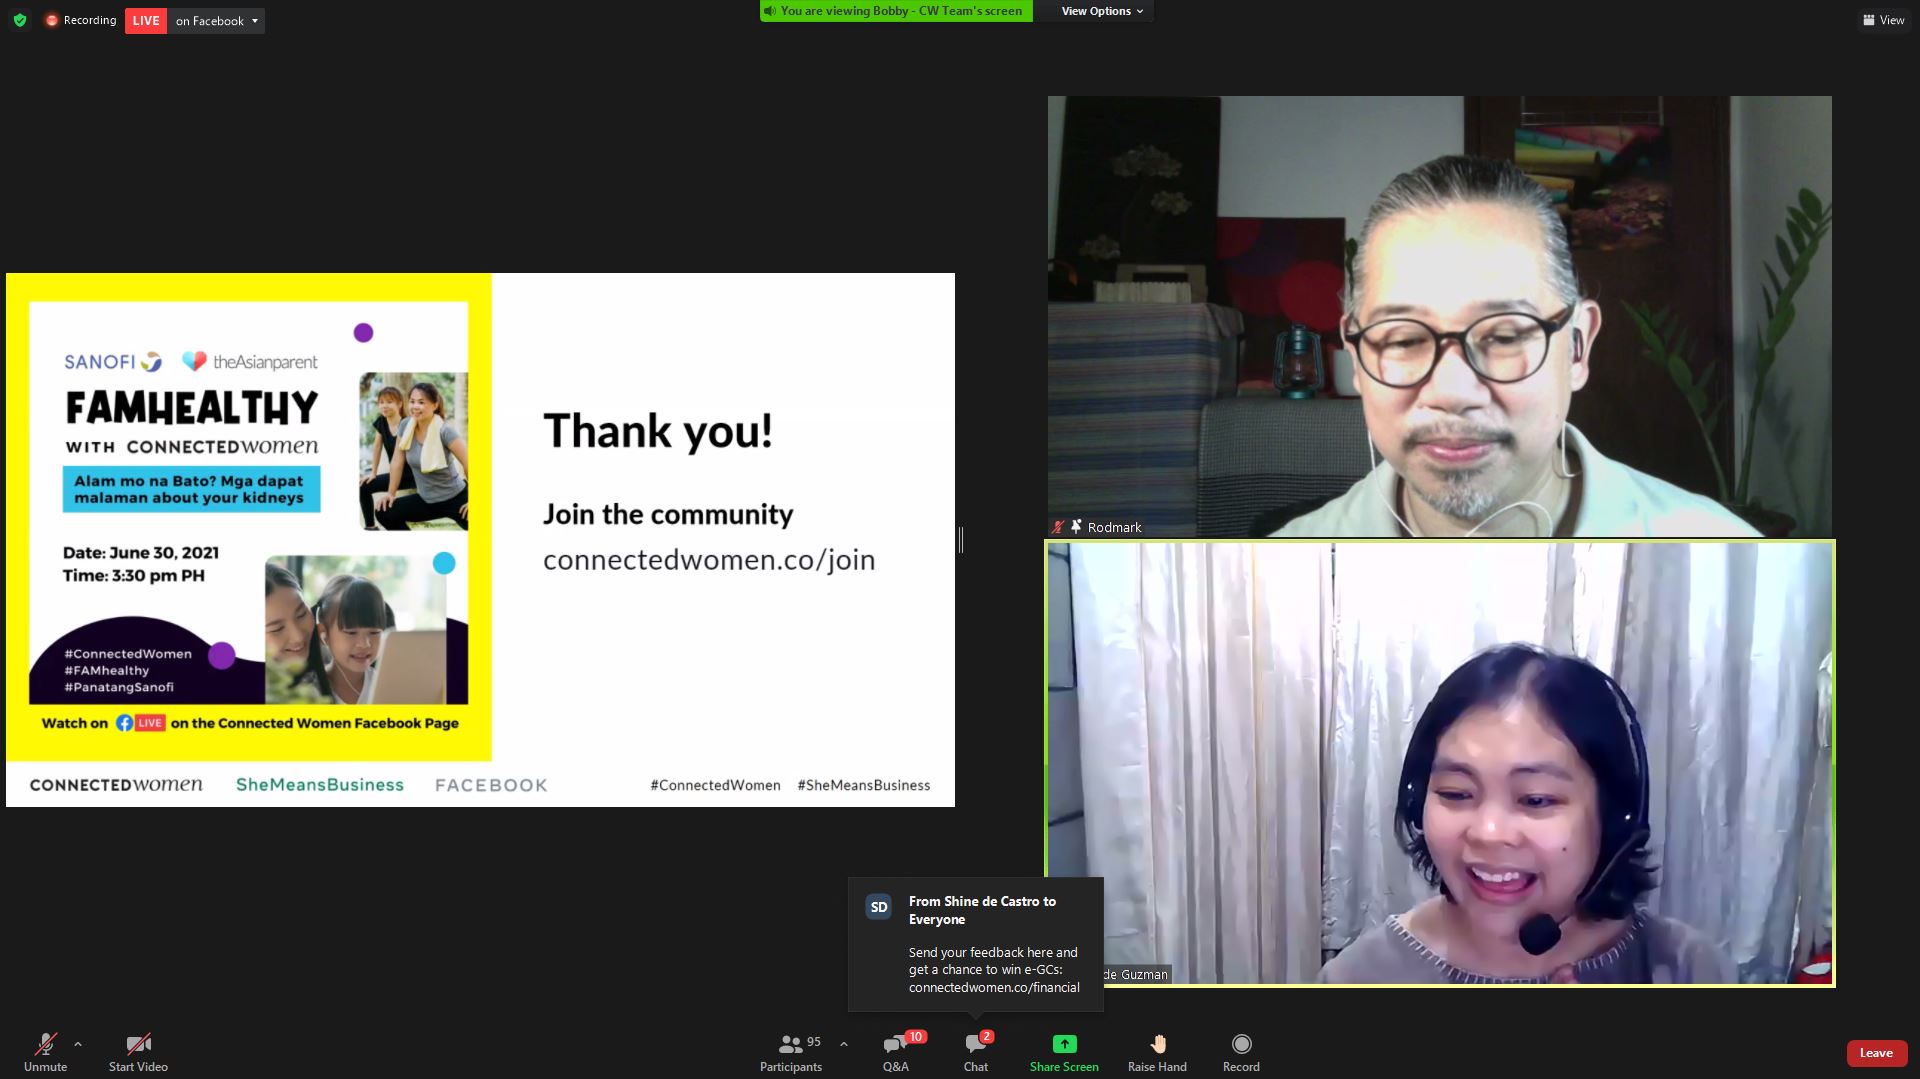
Task: Click the Rodmark name label
Action: (x=1114, y=527)
